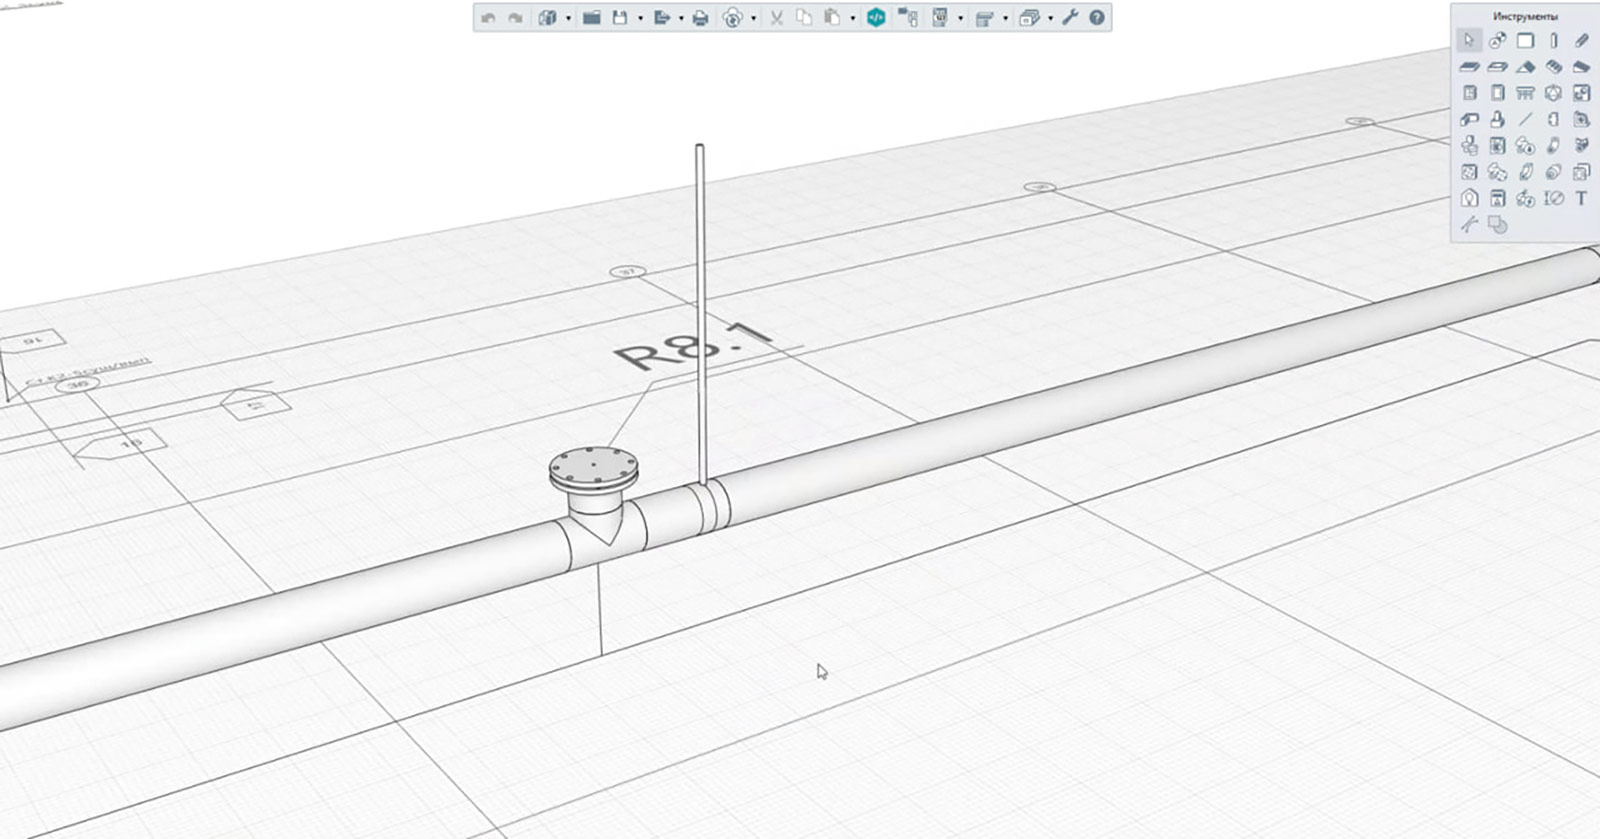Save the project with floppy icon
Screen dimensions: 1600x839
tap(620, 18)
